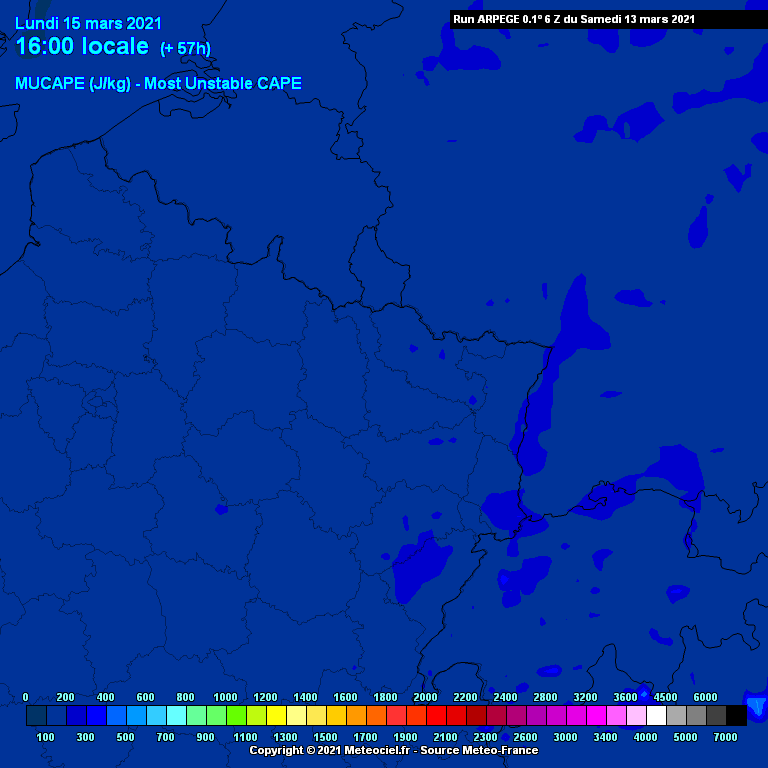Image resolution: width=768 pixels, height=768 pixels.
Task: Click the "2000" legend scale label
Action: 425,697
